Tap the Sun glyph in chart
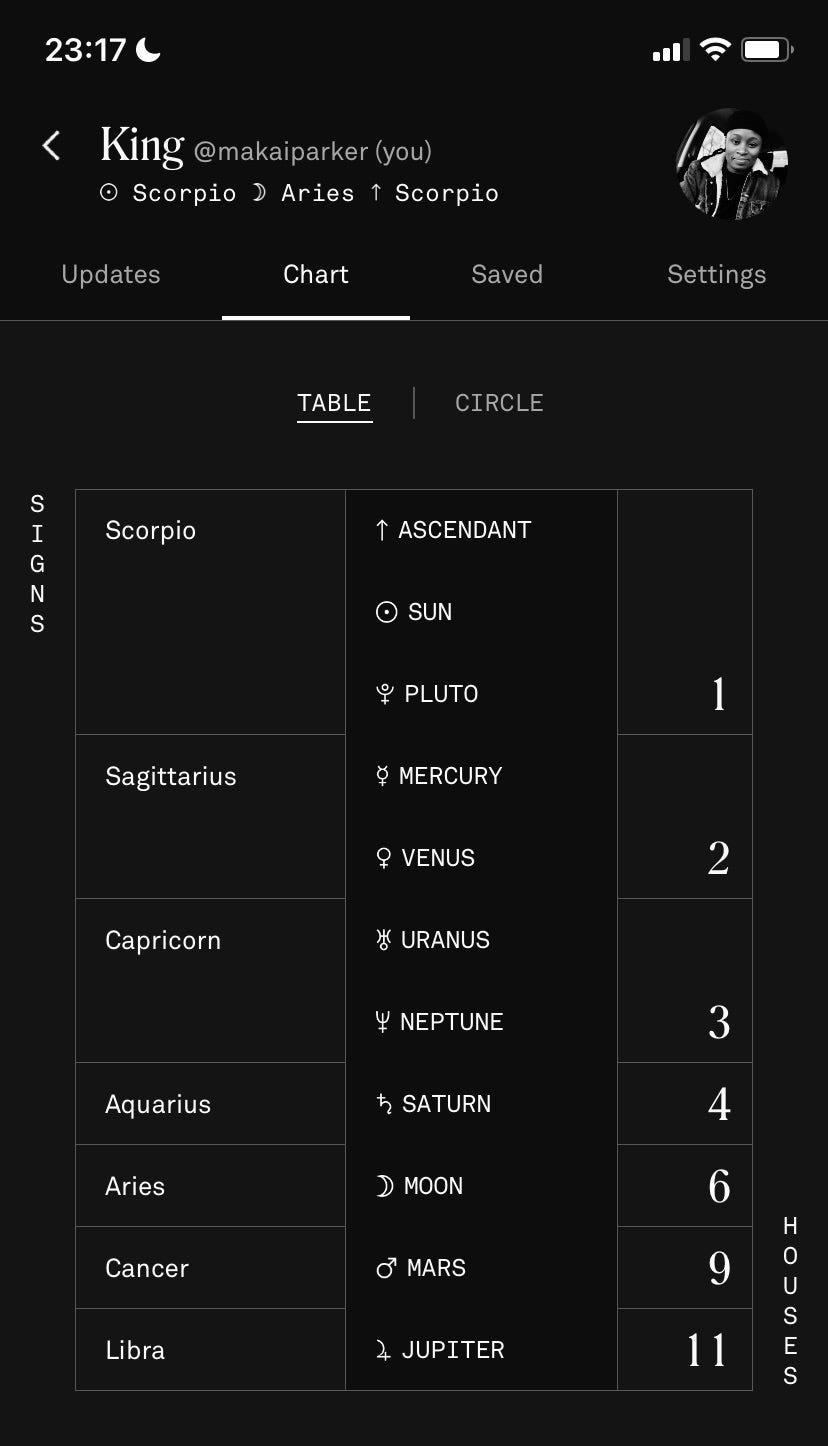 click(386, 612)
